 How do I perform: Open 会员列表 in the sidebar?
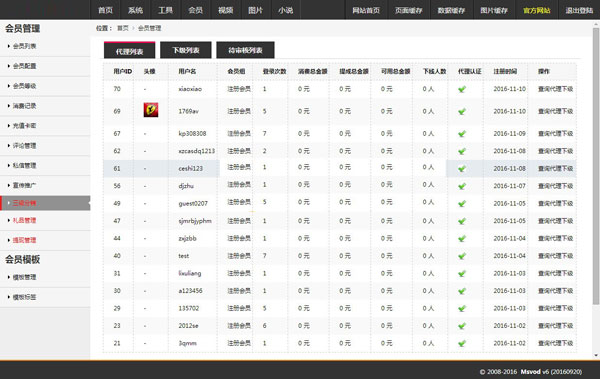24,46
